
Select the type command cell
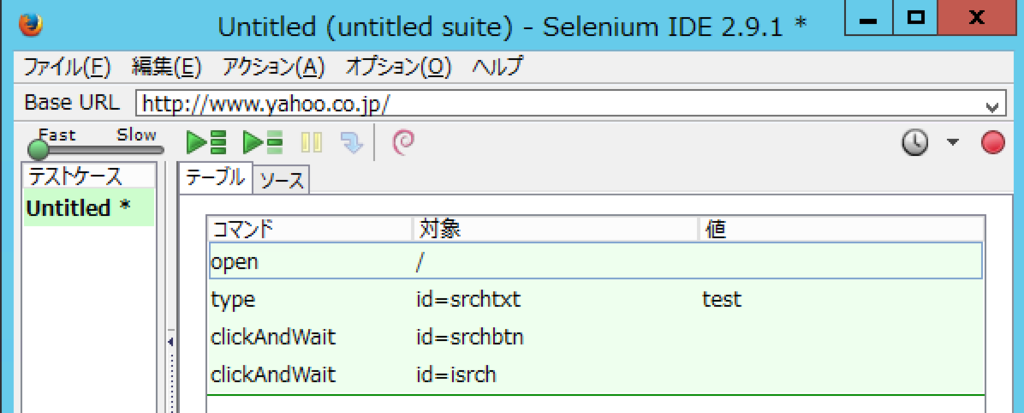232,299
